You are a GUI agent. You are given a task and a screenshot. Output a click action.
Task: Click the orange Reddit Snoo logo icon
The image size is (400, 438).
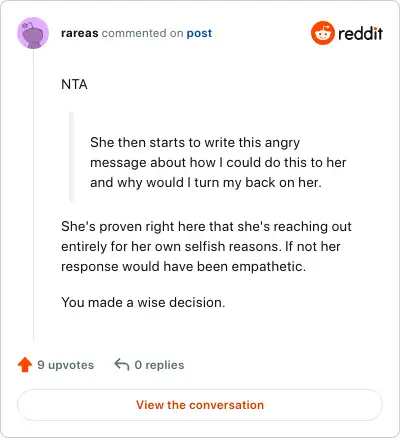(322, 33)
